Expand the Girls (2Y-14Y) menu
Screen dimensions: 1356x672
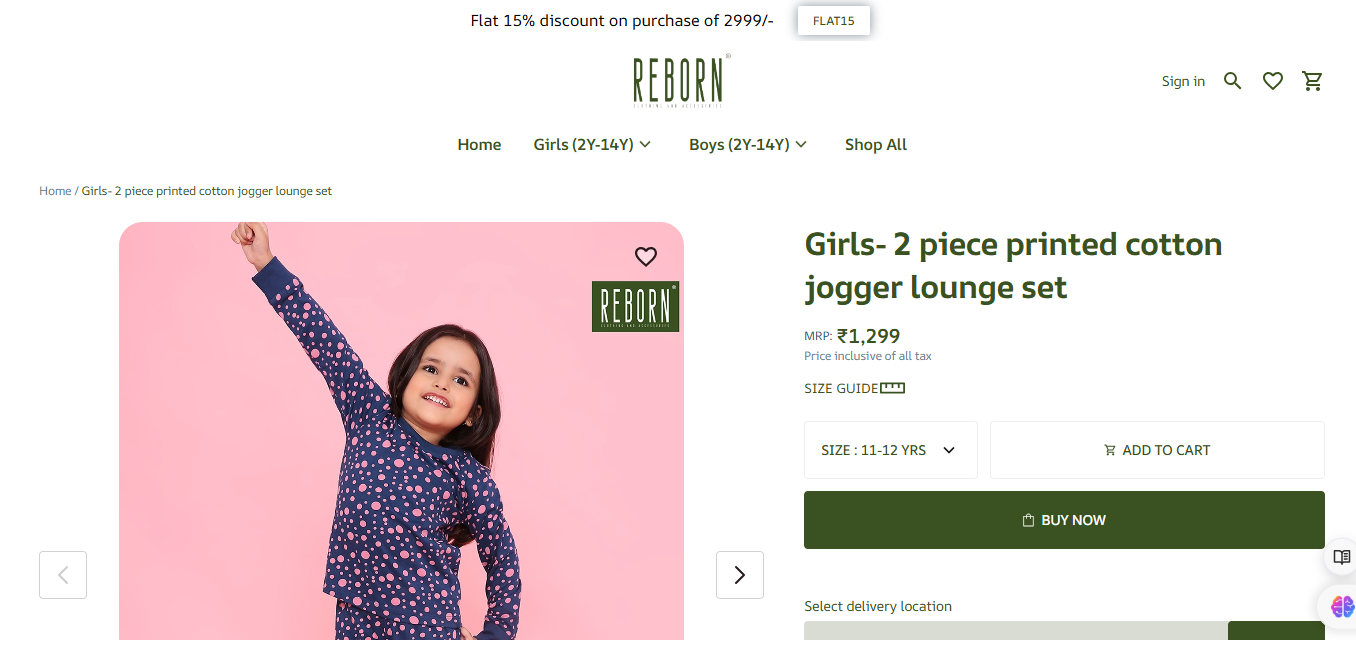coord(592,145)
